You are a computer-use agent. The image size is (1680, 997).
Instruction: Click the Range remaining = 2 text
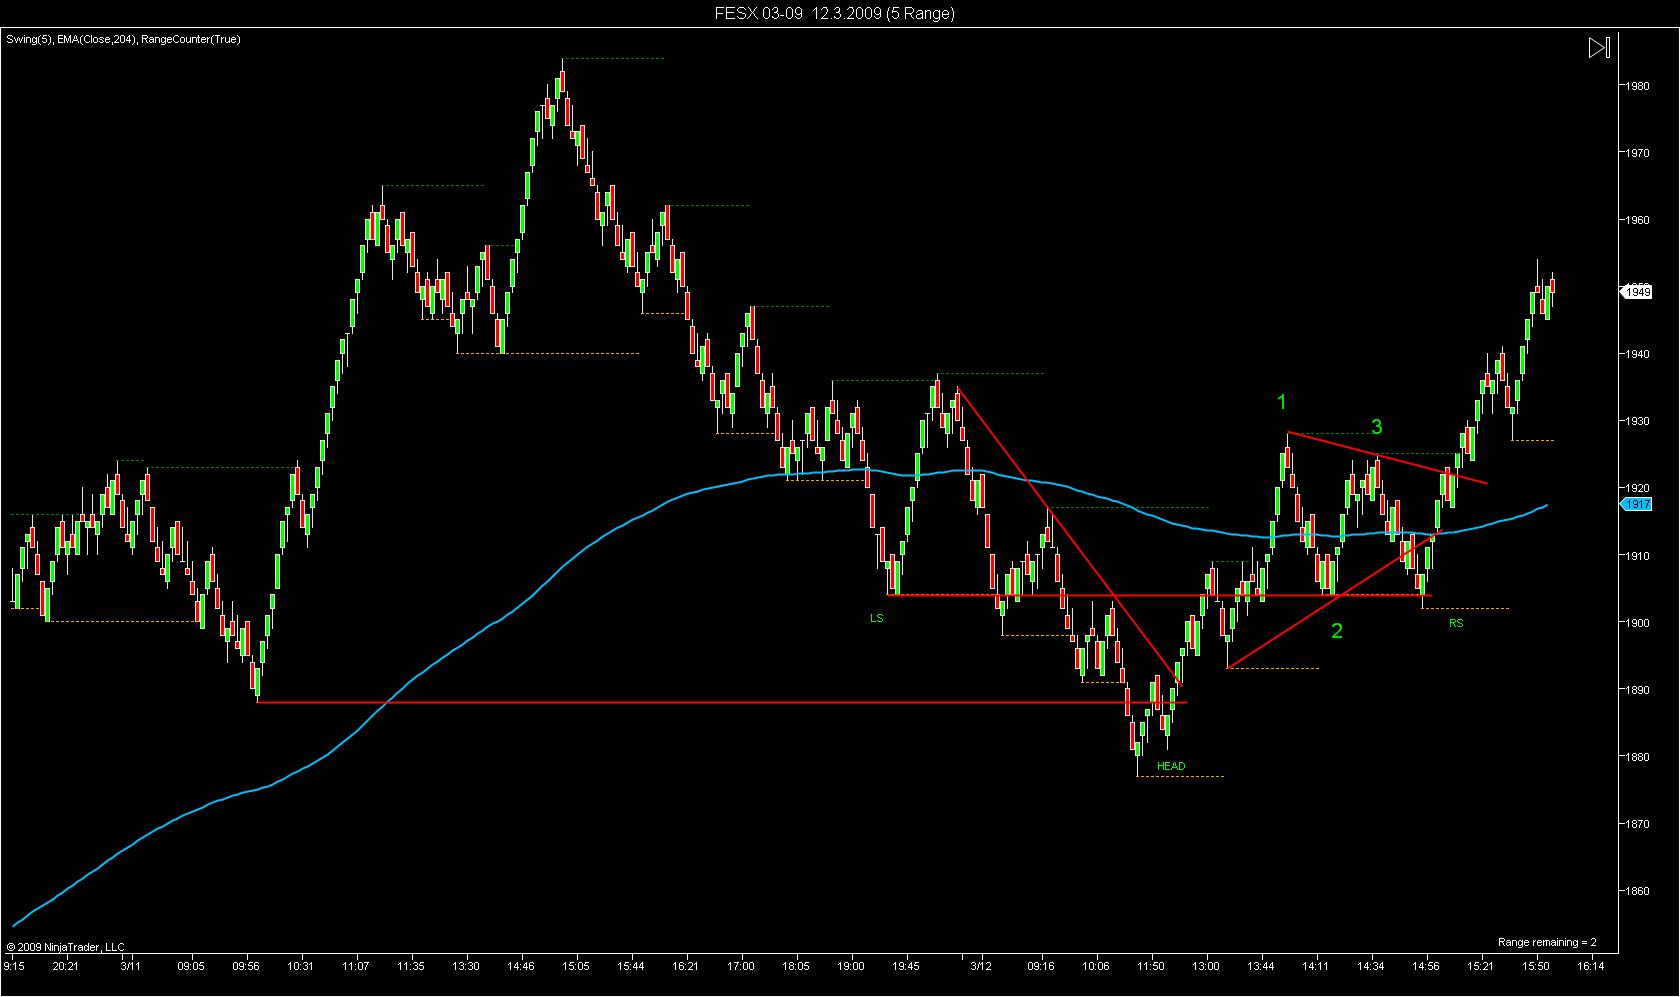(1547, 942)
